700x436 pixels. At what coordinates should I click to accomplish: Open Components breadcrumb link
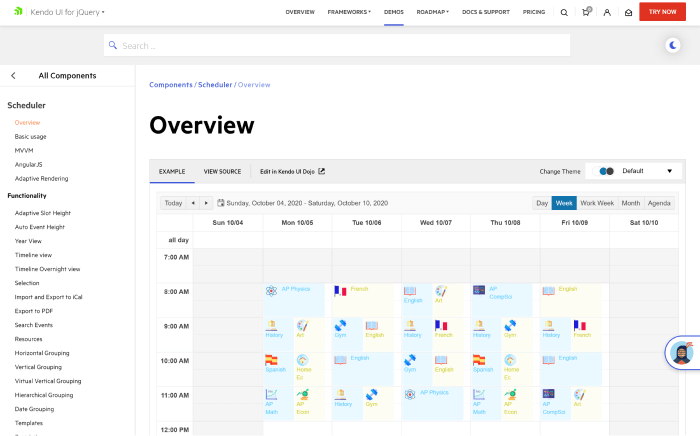[x=171, y=85]
